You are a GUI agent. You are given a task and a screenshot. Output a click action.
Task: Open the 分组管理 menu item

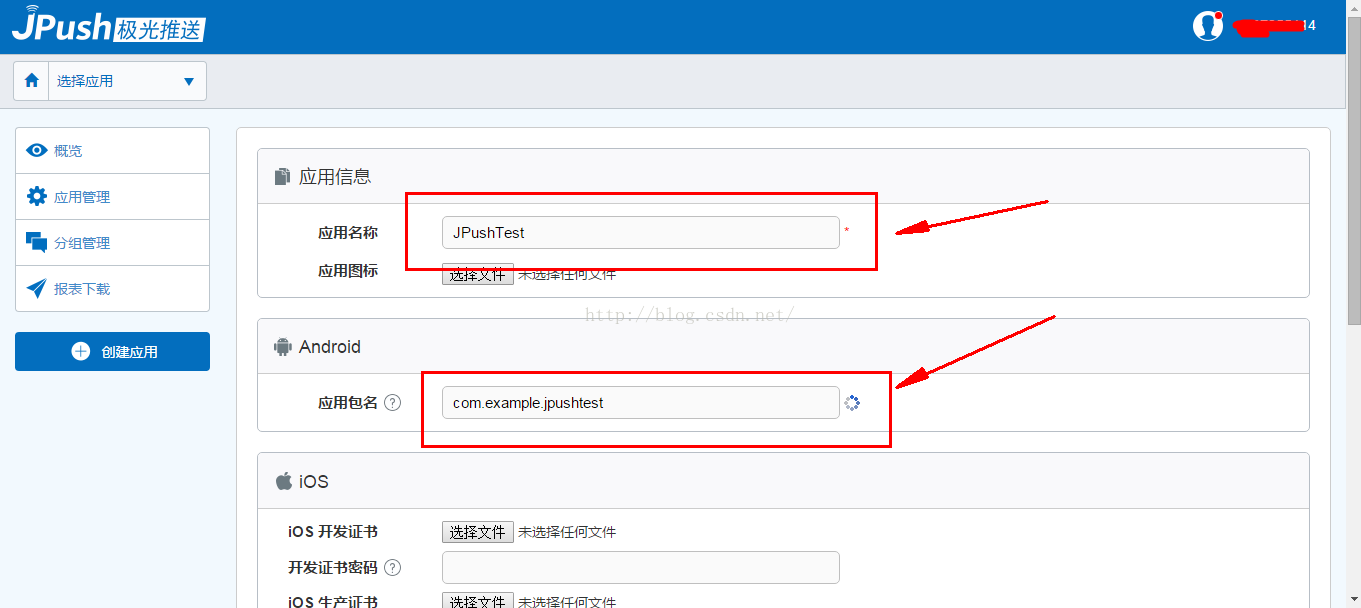[x=112, y=243]
